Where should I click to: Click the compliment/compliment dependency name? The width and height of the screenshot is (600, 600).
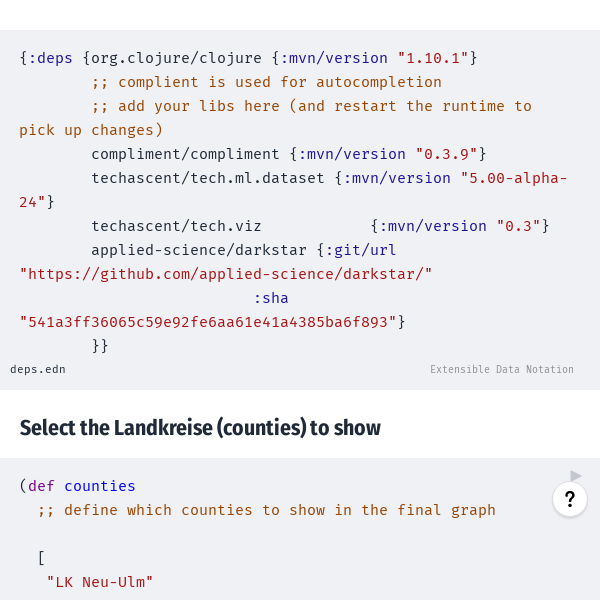pos(185,154)
